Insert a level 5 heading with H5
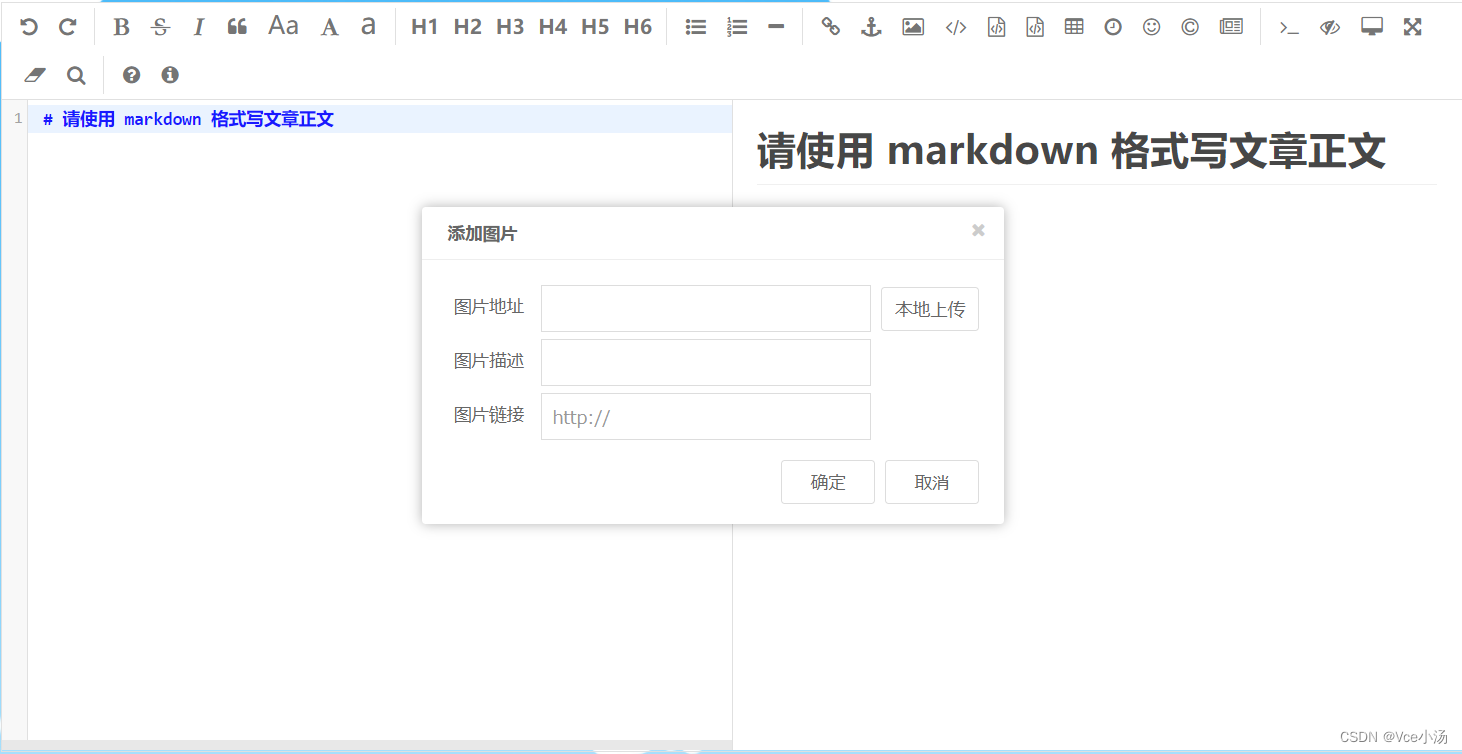Image resolution: width=1462 pixels, height=754 pixels. pos(595,27)
